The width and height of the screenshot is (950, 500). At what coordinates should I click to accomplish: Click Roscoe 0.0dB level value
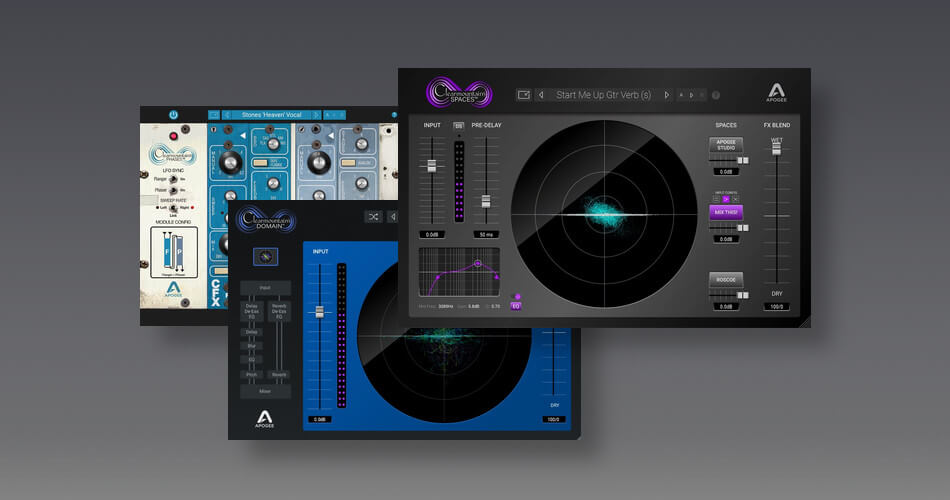726,307
